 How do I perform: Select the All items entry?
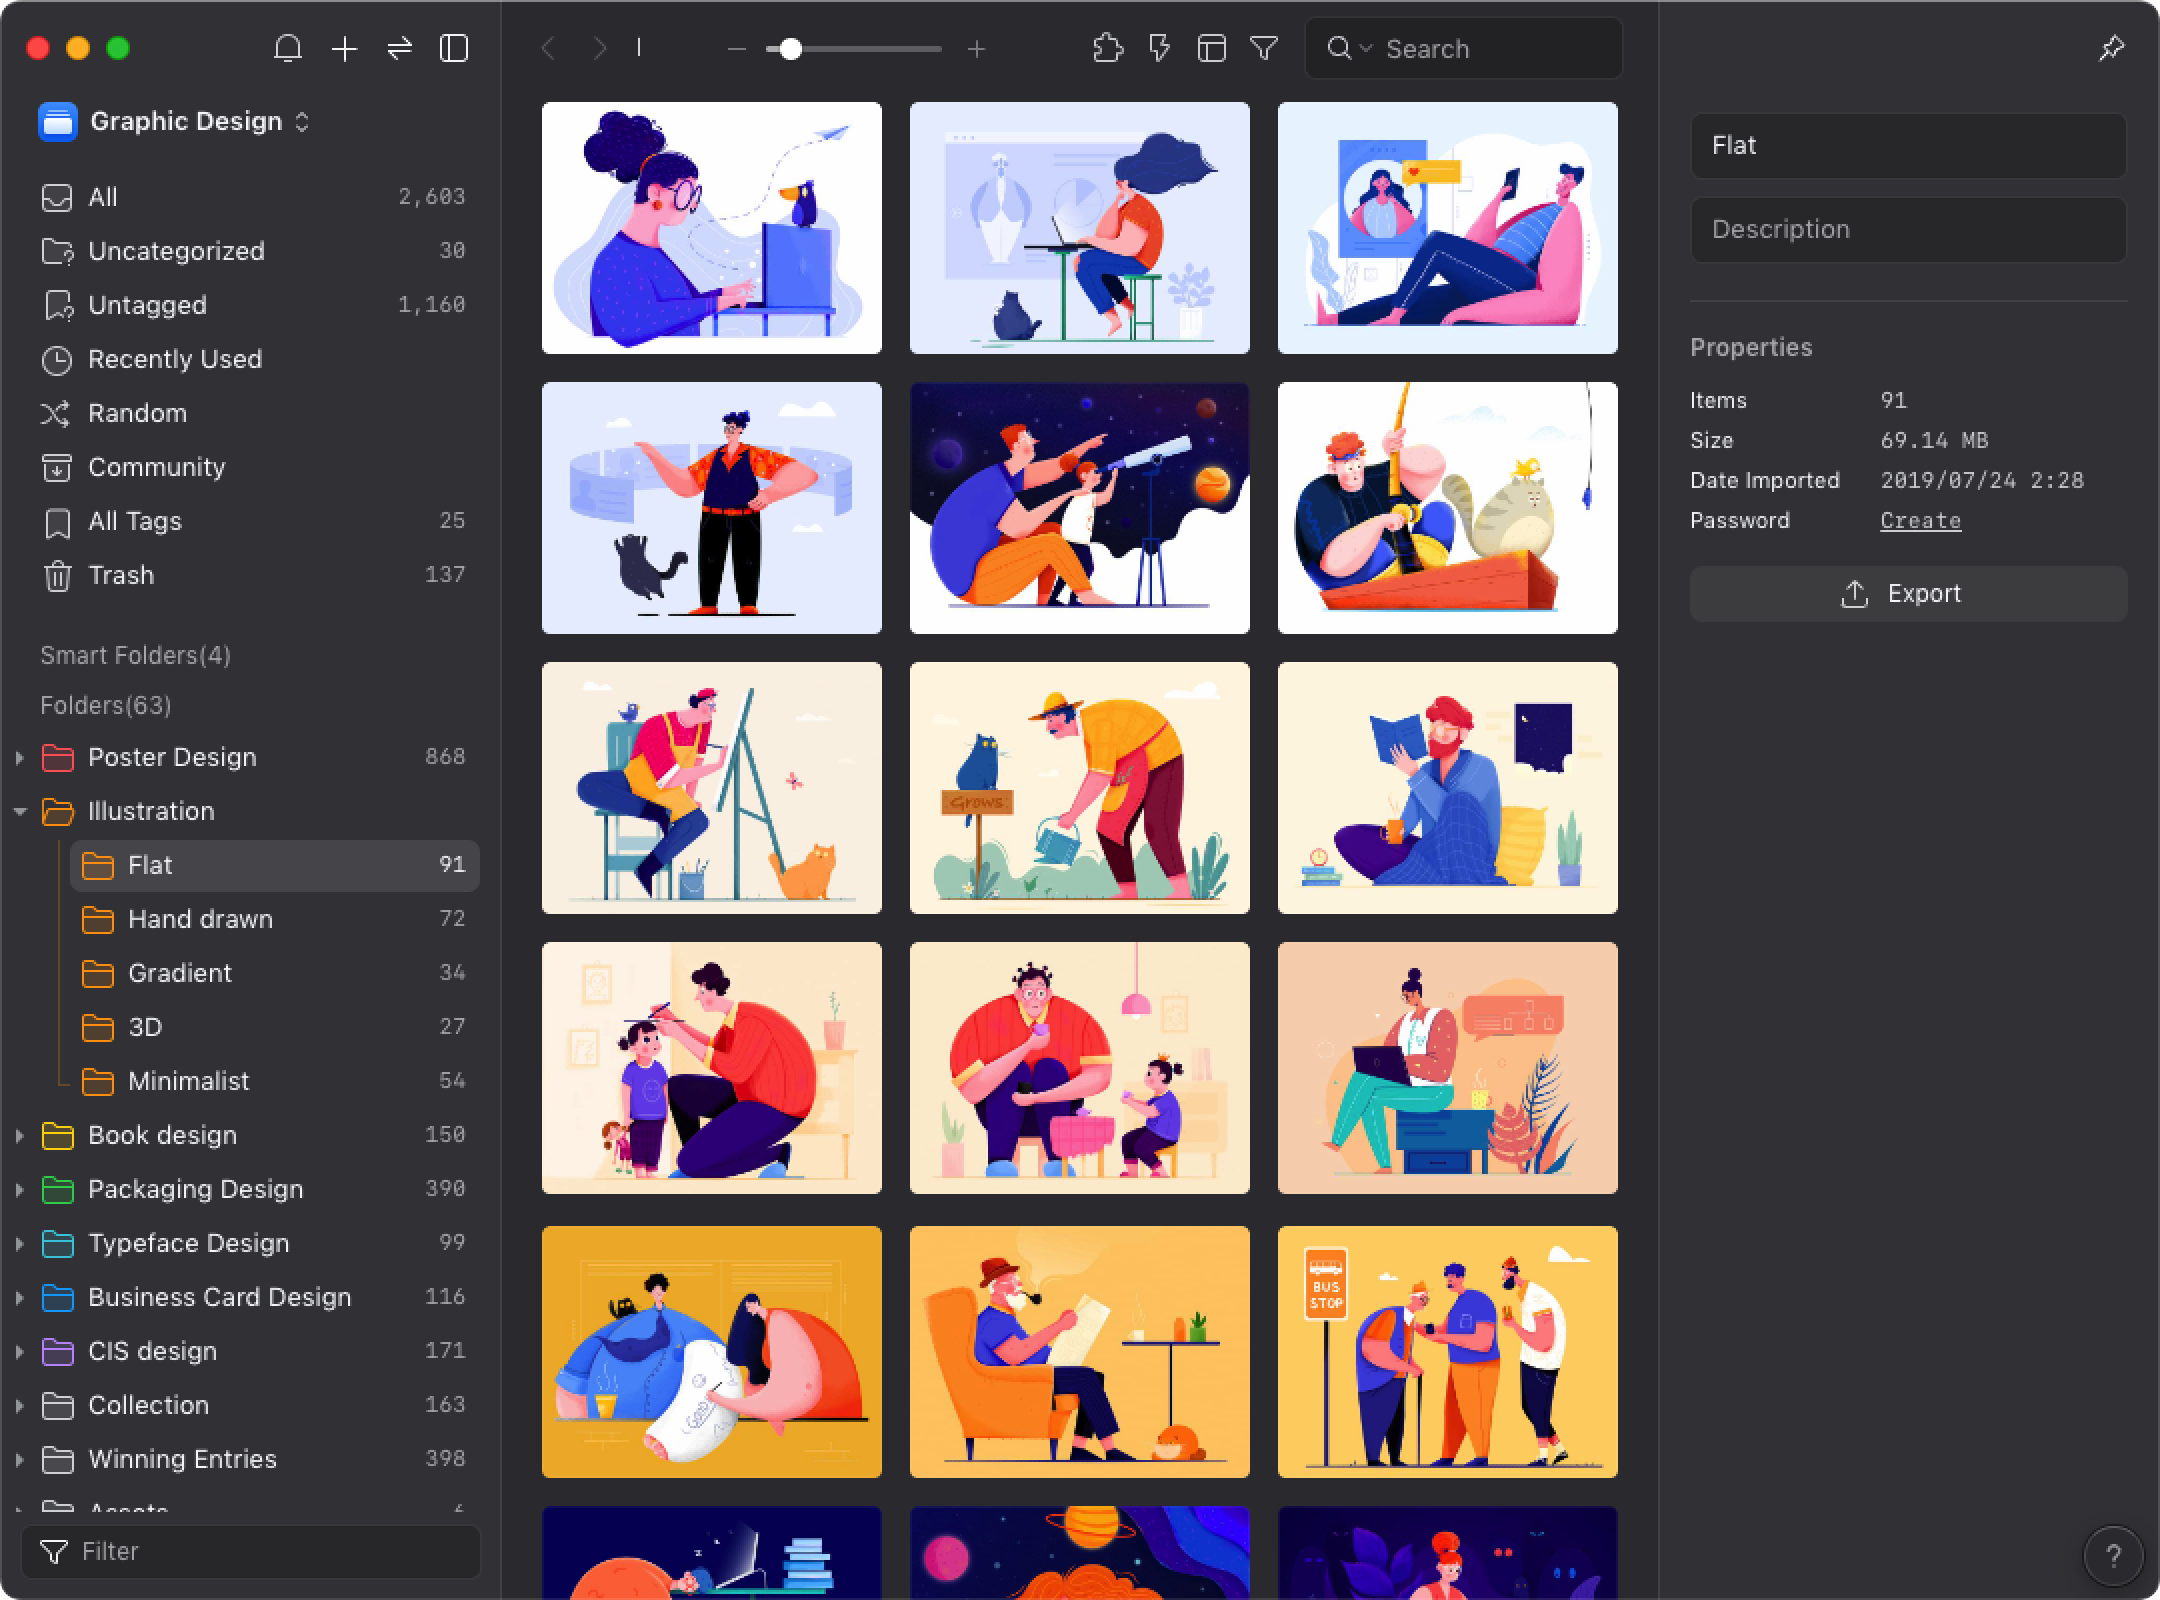tap(252, 197)
